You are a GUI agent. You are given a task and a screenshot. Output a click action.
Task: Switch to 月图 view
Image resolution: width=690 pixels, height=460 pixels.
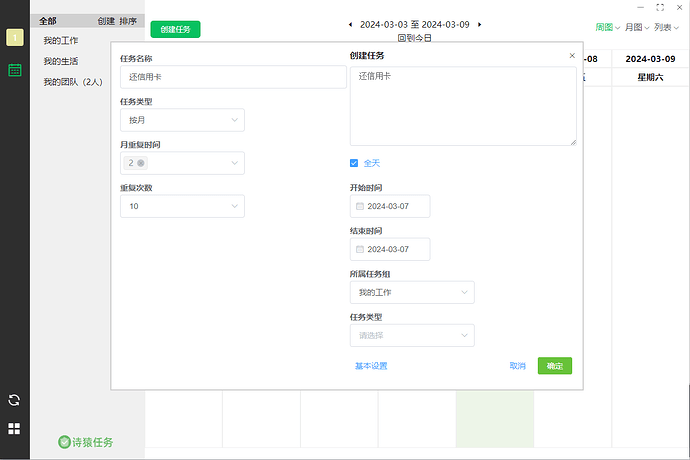[636, 28]
